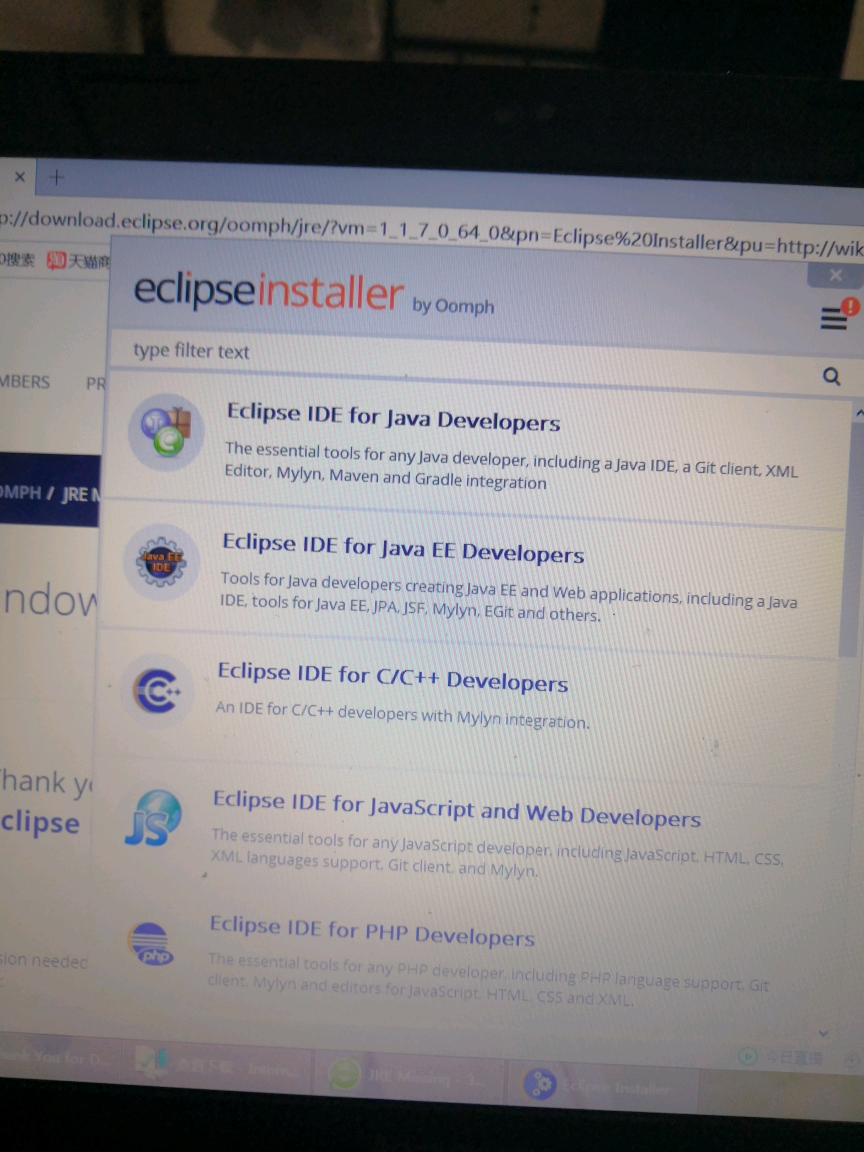Open the Tmall bookmark in browser
This screenshot has height=1152, width=864.
(79, 262)
